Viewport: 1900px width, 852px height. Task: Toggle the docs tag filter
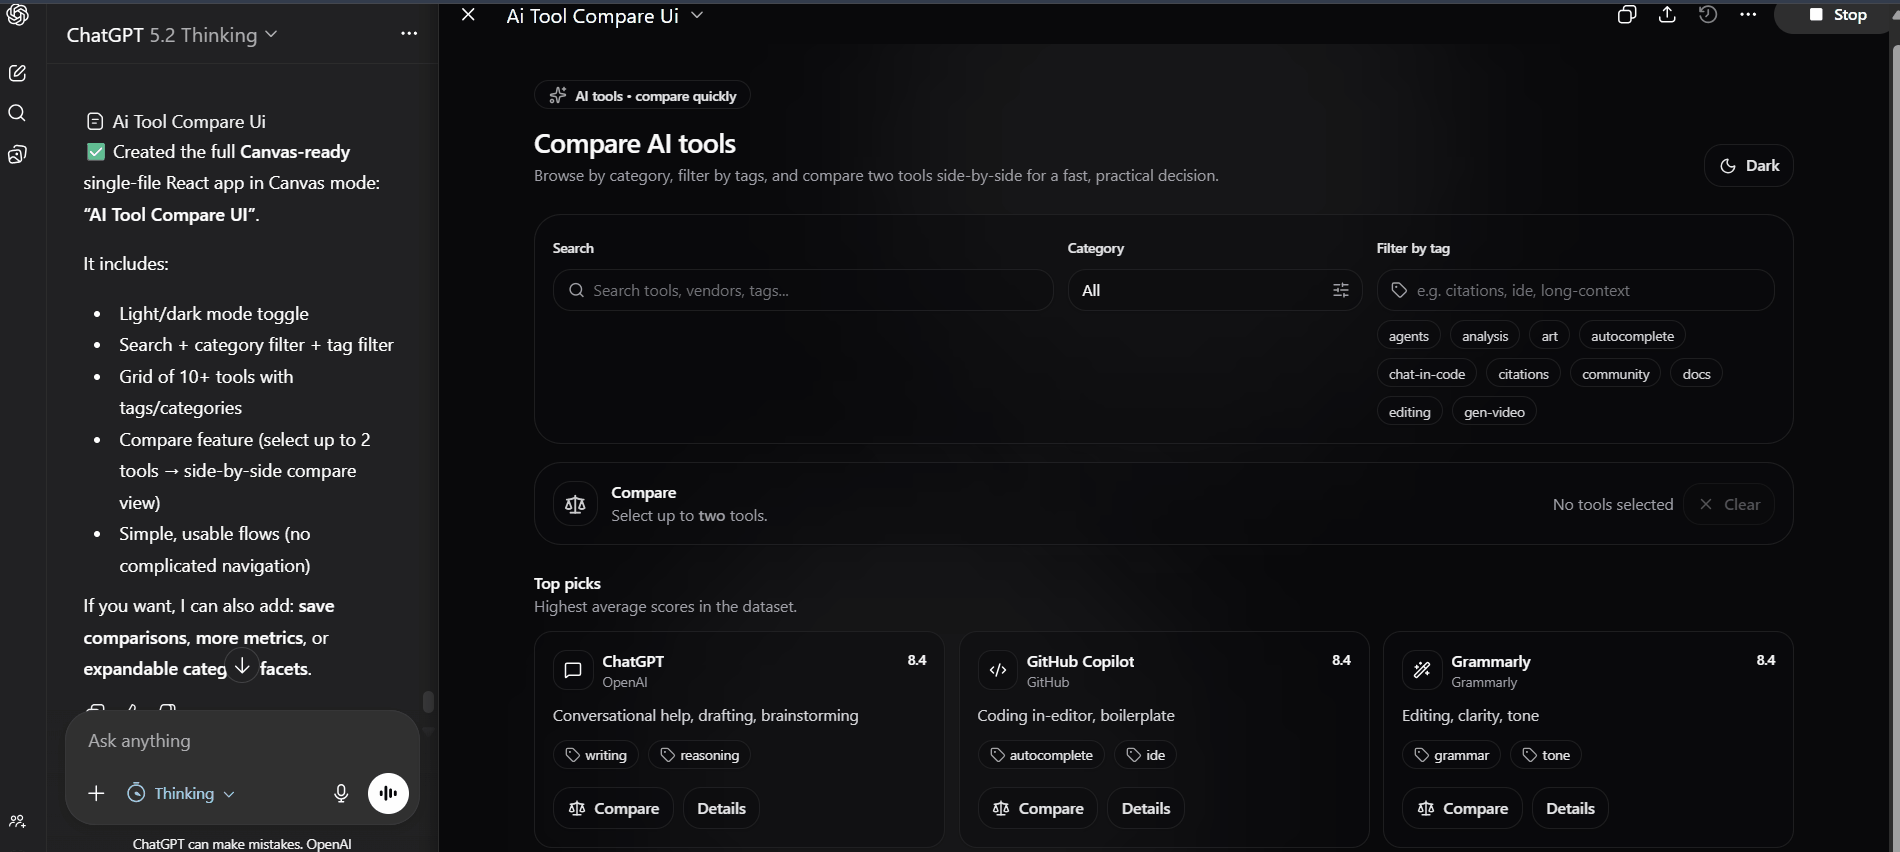pyautogui.click(x=1696, y=374)
